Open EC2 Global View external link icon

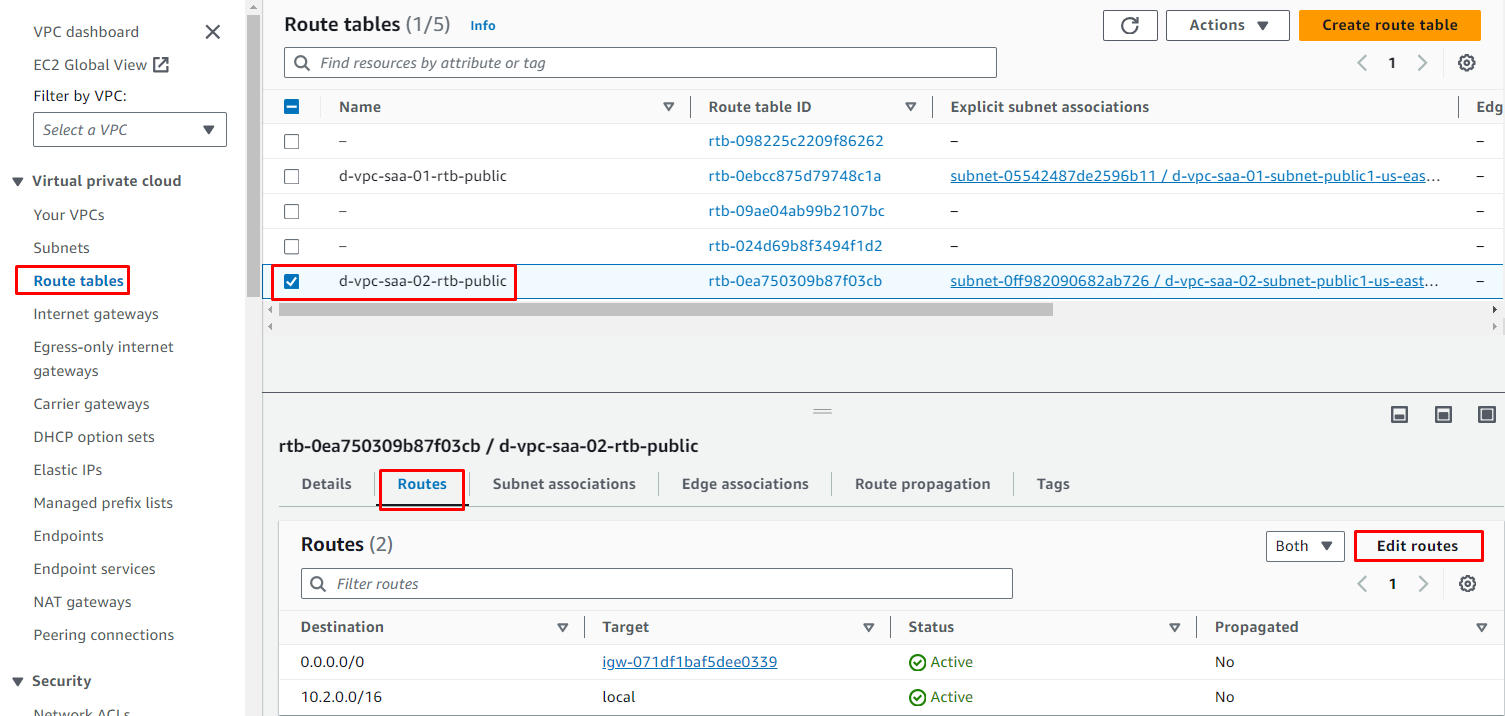pyautogui.click(x=160, y=65)
